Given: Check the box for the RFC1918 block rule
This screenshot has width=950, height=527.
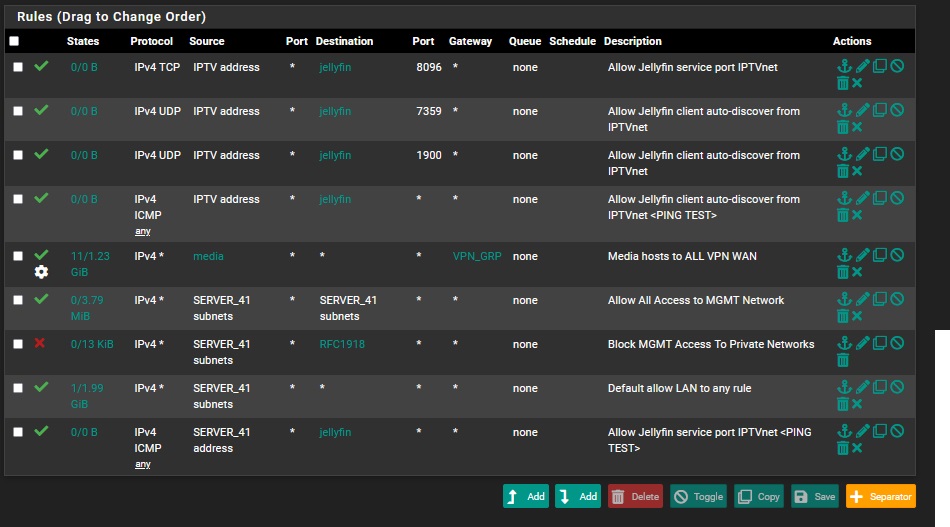Looking at the screenshot, I should [x=18, y=344].
